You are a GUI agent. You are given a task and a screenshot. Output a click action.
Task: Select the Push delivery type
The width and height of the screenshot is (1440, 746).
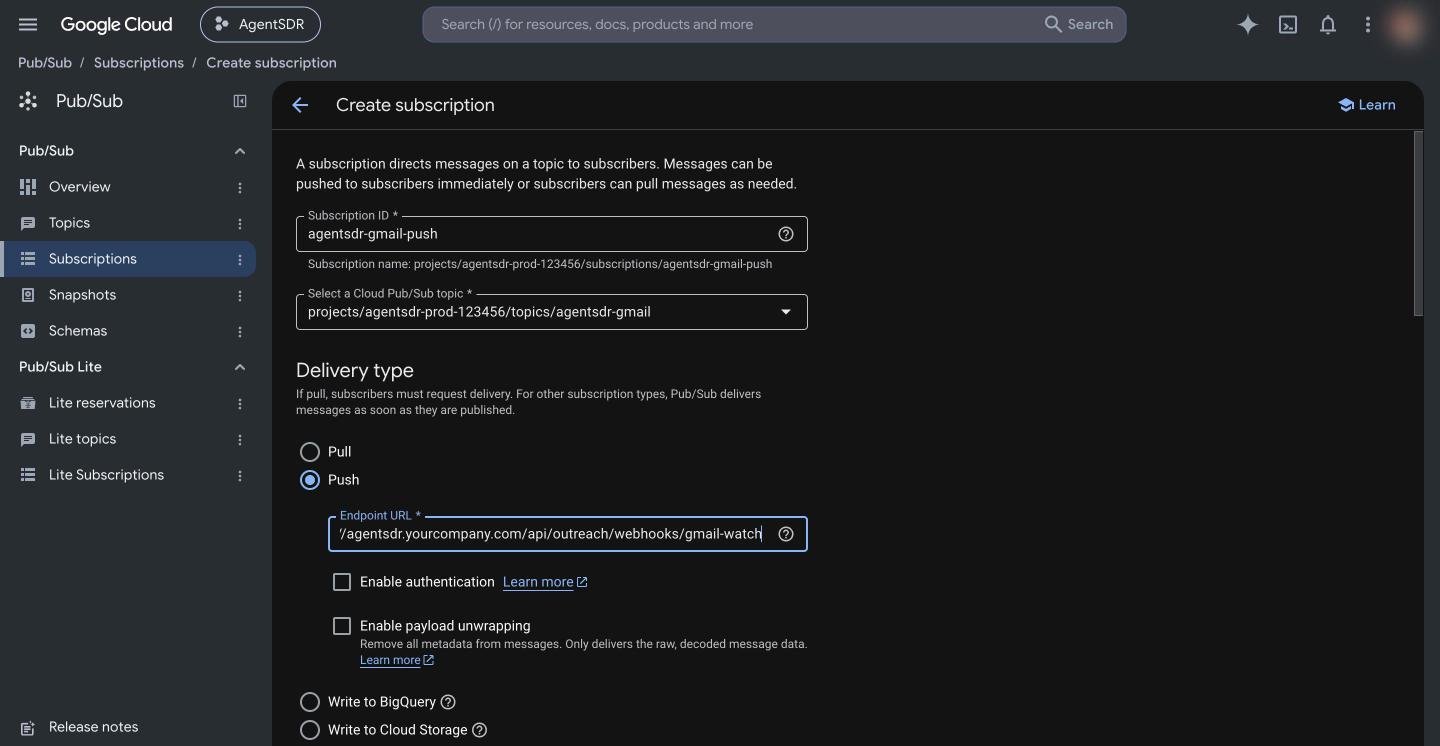310,480
